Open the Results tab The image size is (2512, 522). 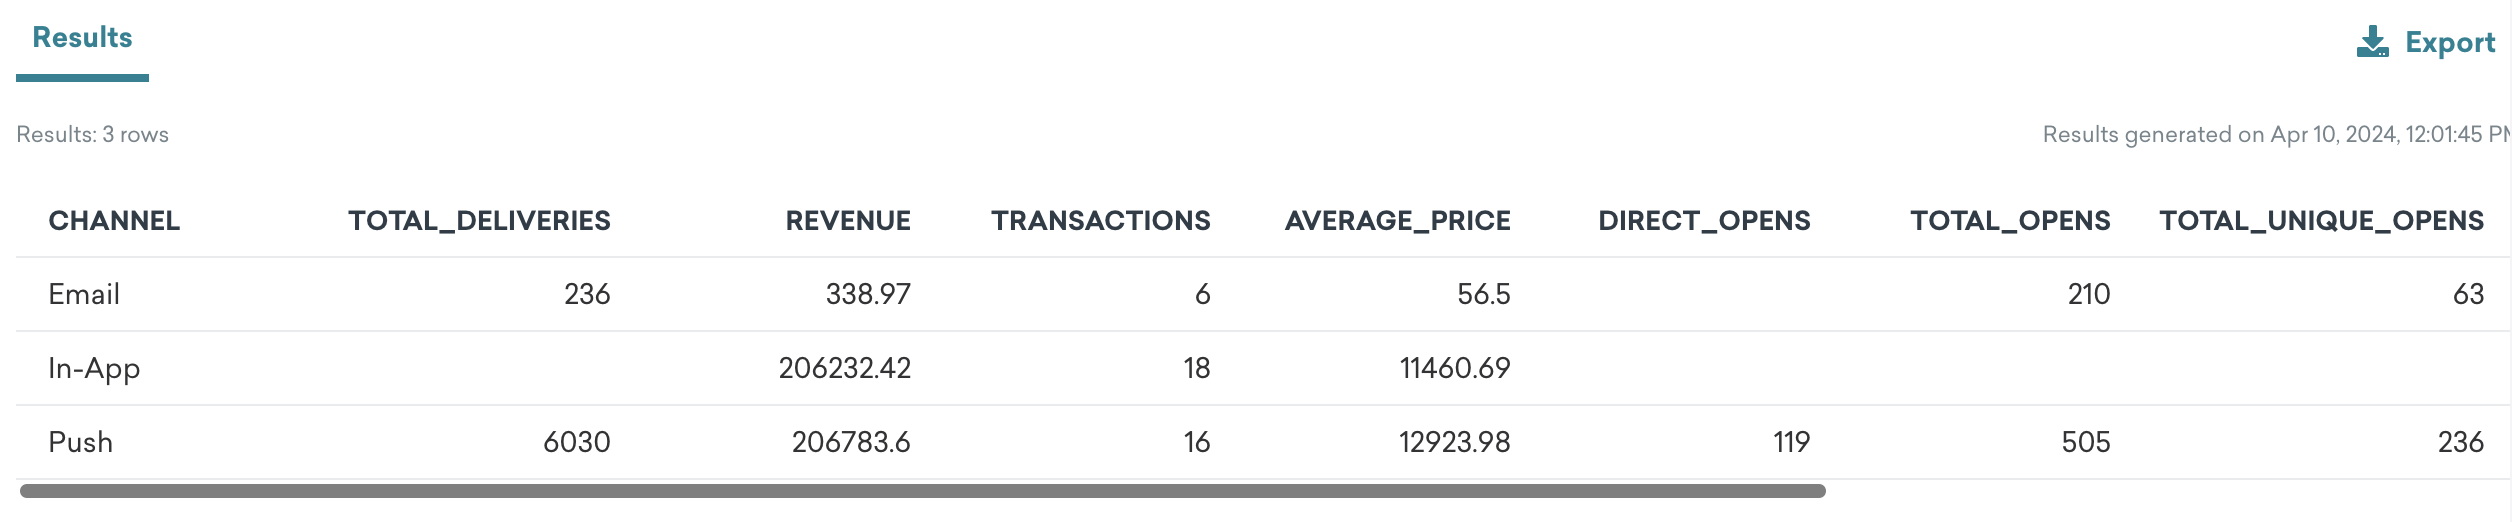click(82, 38)
